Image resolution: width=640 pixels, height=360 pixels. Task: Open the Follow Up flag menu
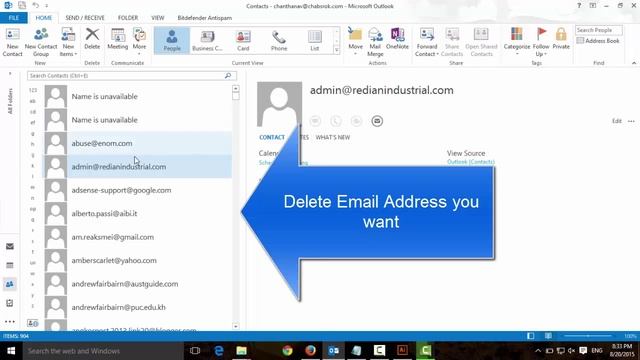pyautogui.click(x=541, y=42)
